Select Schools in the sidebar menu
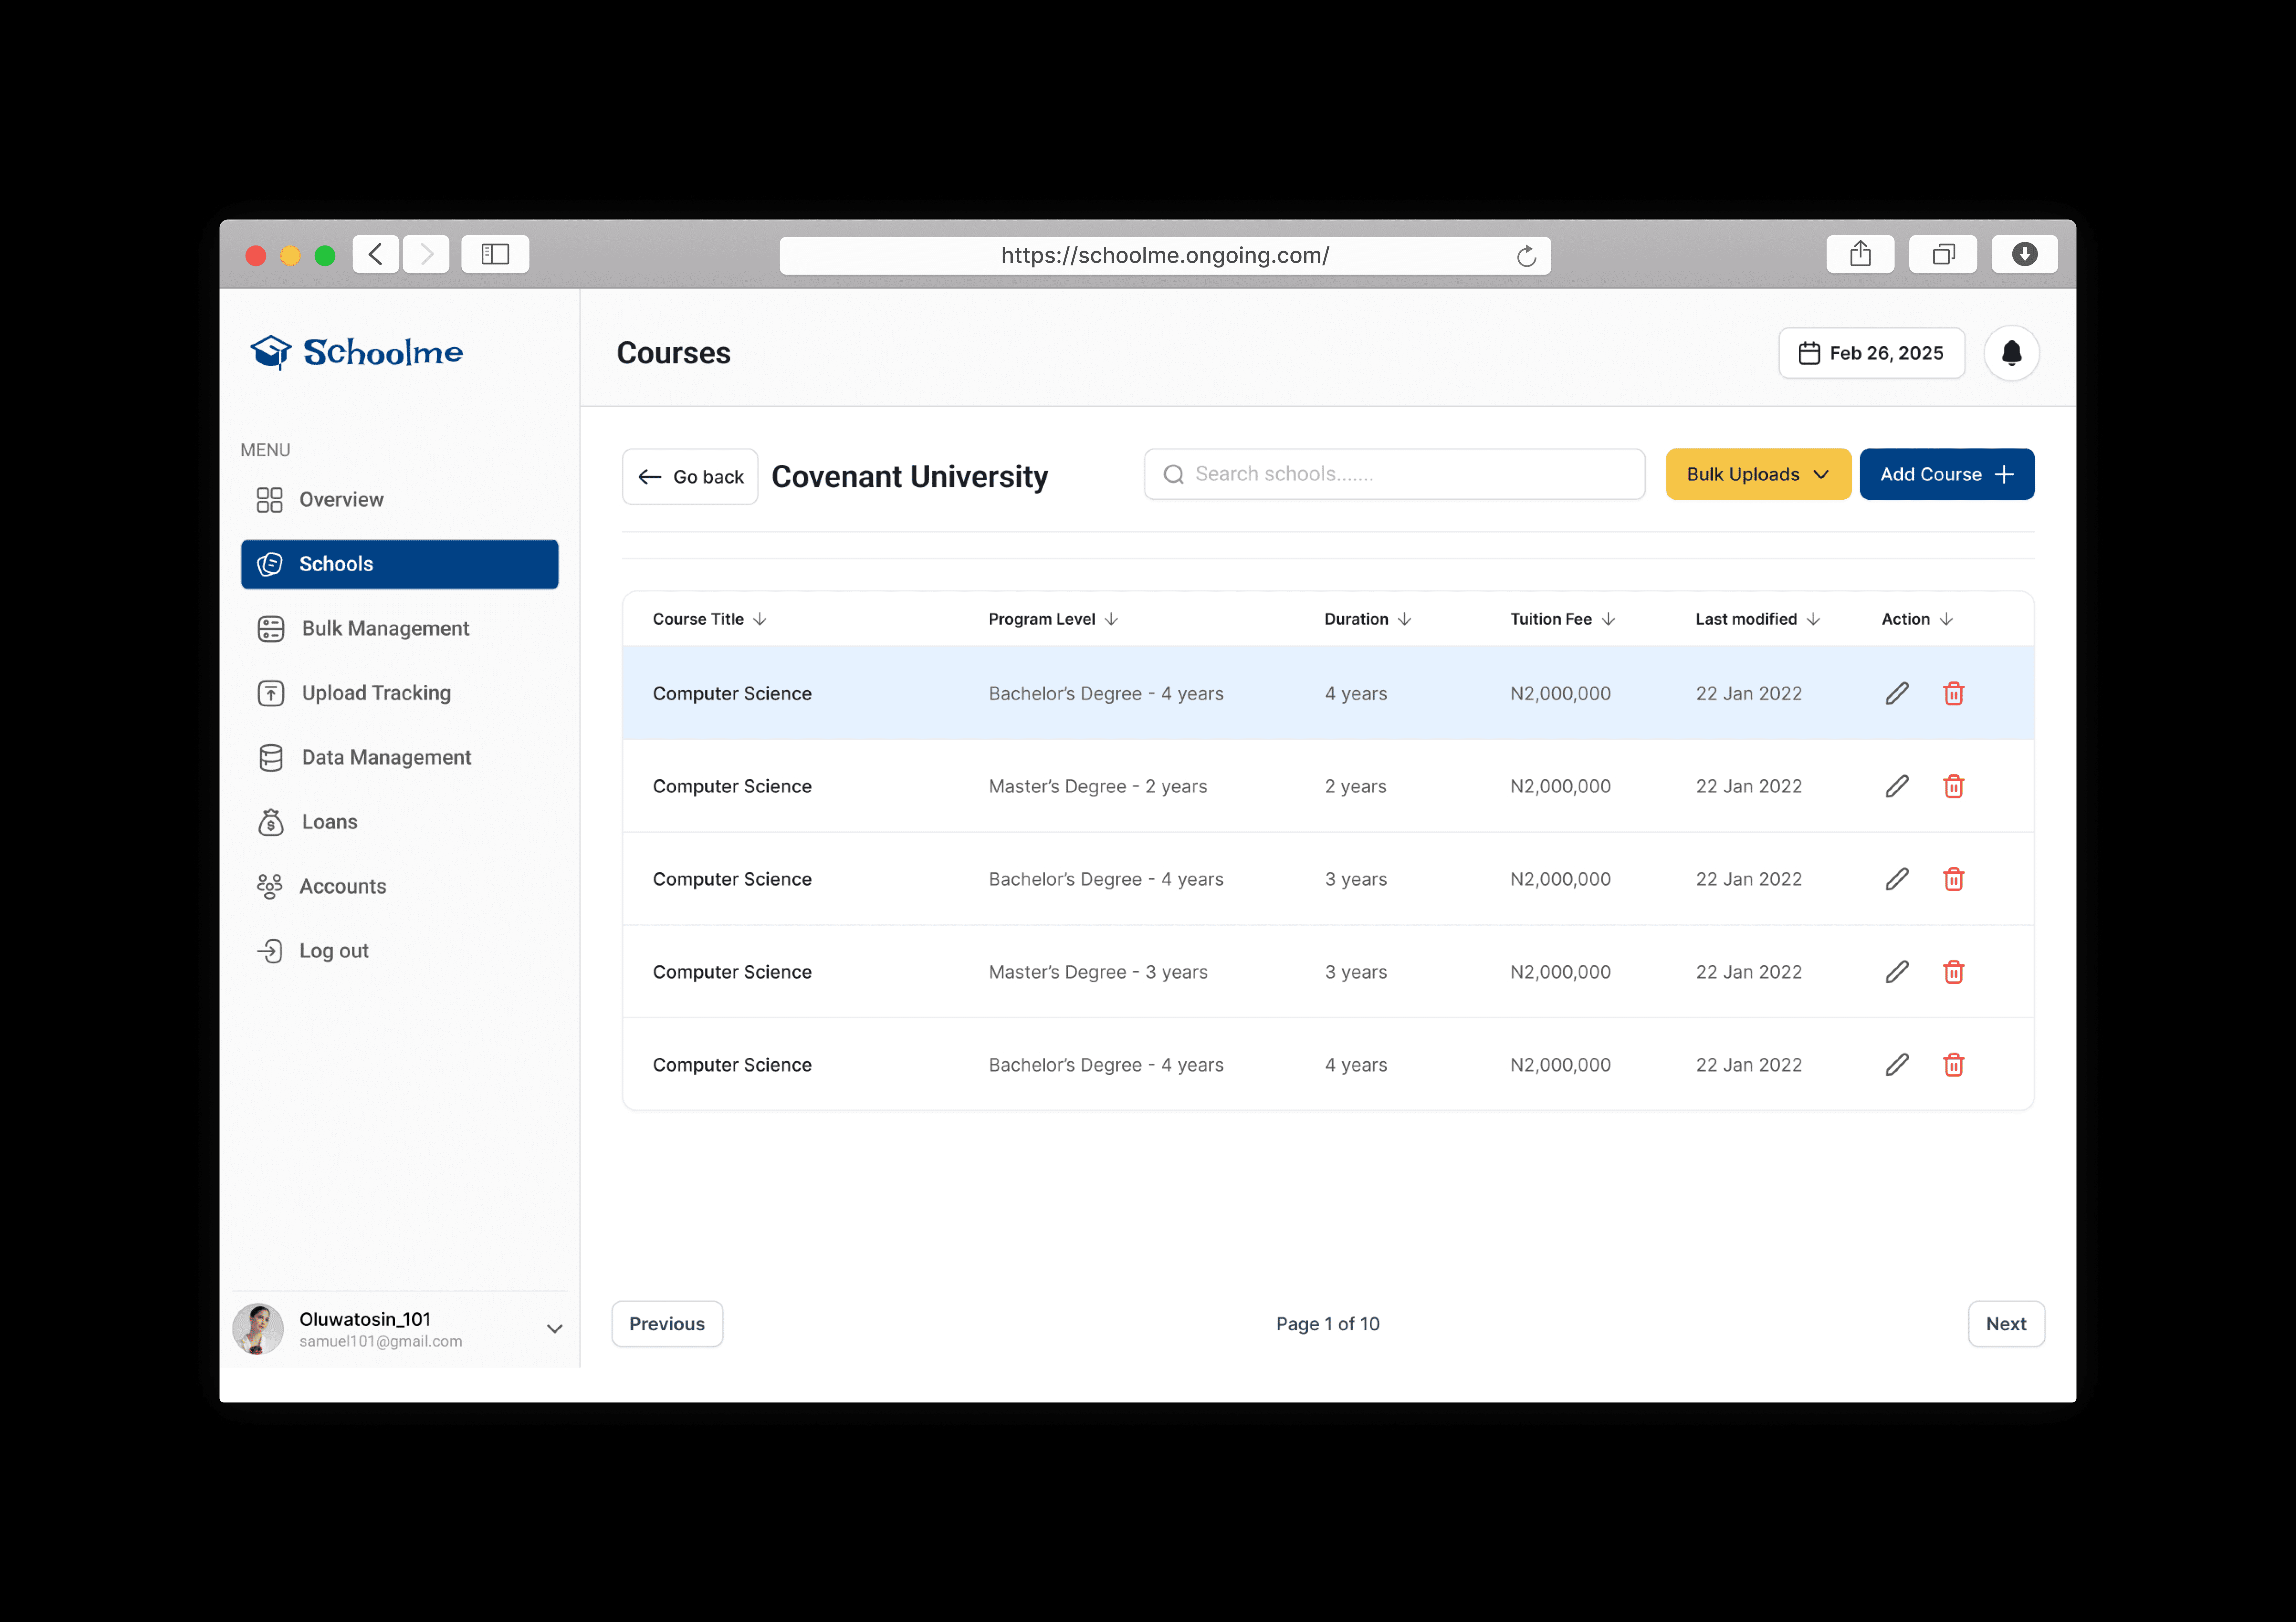The width and height of the screenshot is (2296, 1622). (400, 564)
